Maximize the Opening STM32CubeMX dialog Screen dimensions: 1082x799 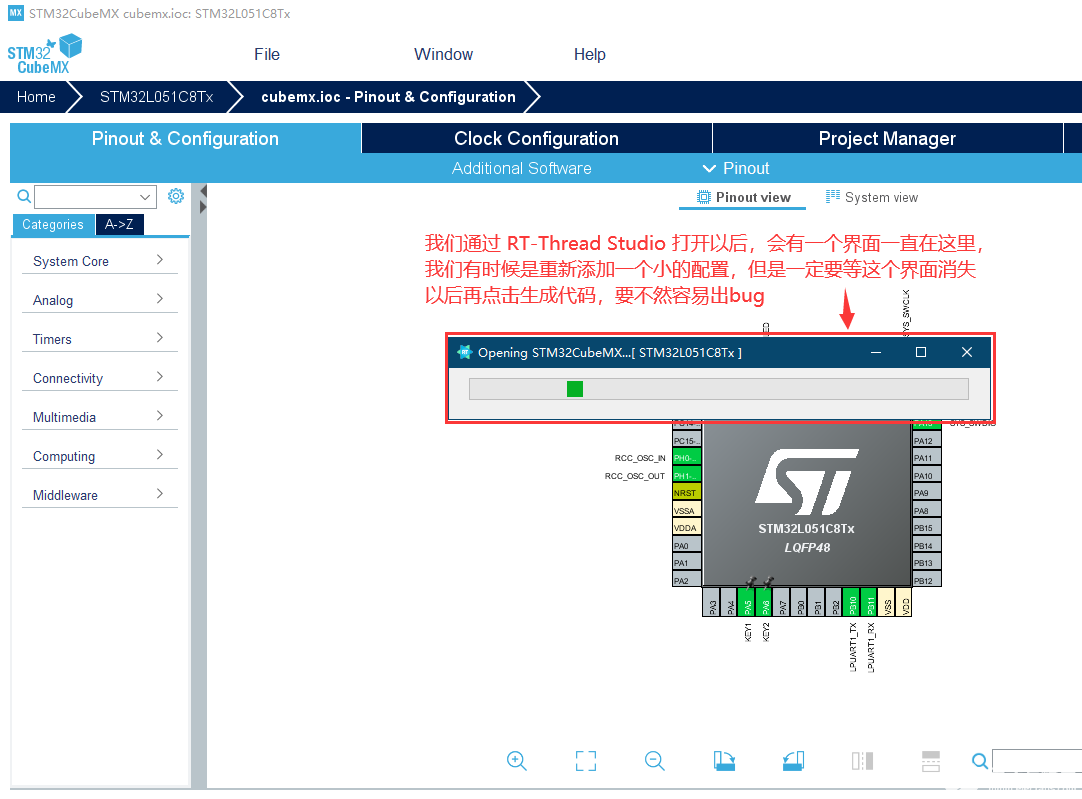tap(921, 352)
